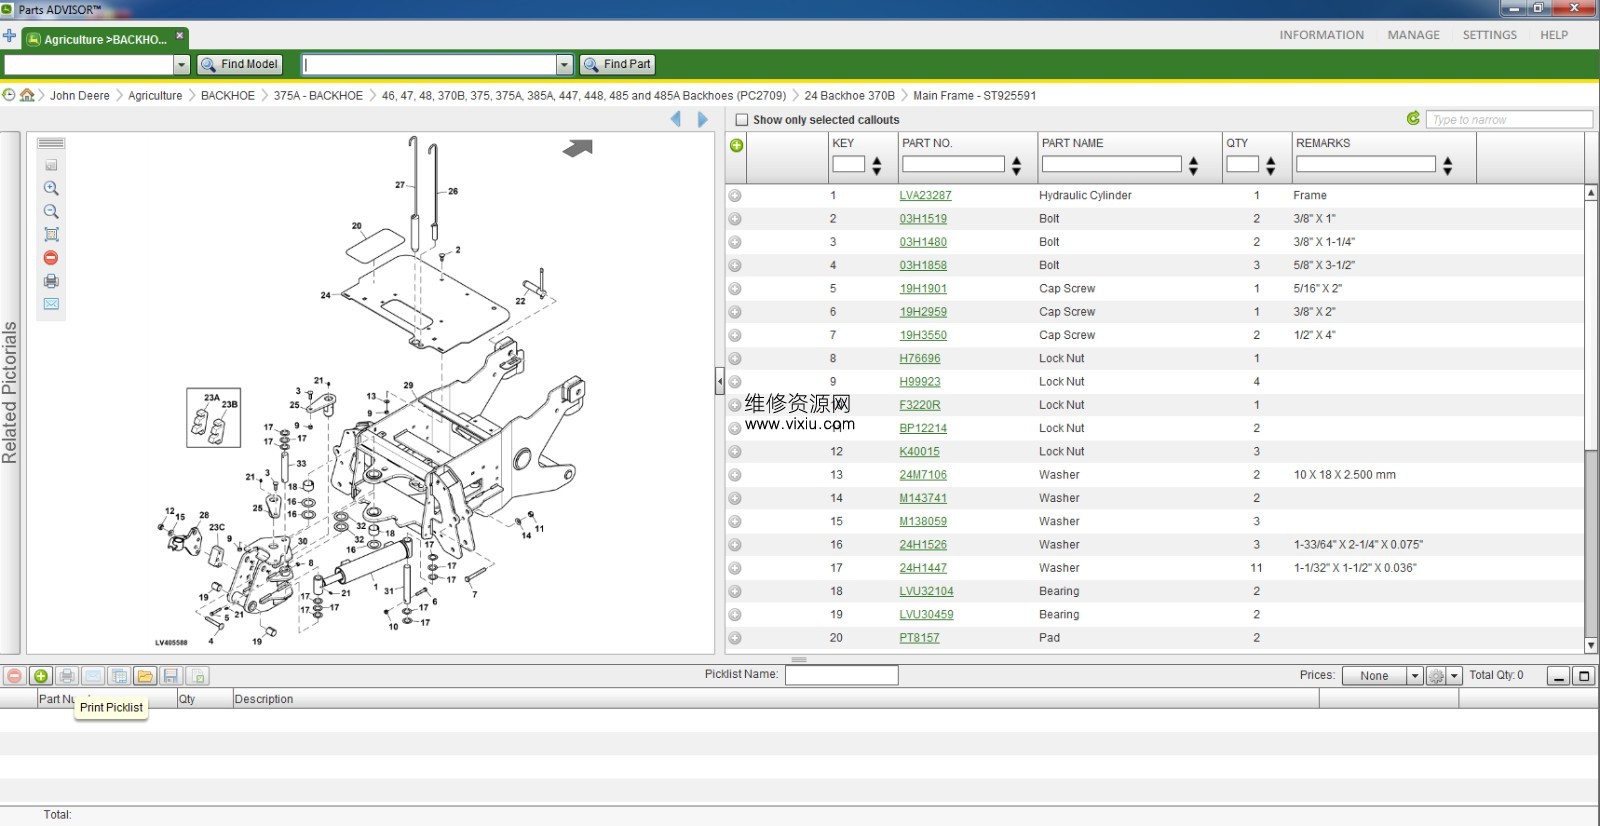The height and width of the screenshot is (826, 1600).
Task: Focus the Picklist Name field
Action: pos(841,675)
